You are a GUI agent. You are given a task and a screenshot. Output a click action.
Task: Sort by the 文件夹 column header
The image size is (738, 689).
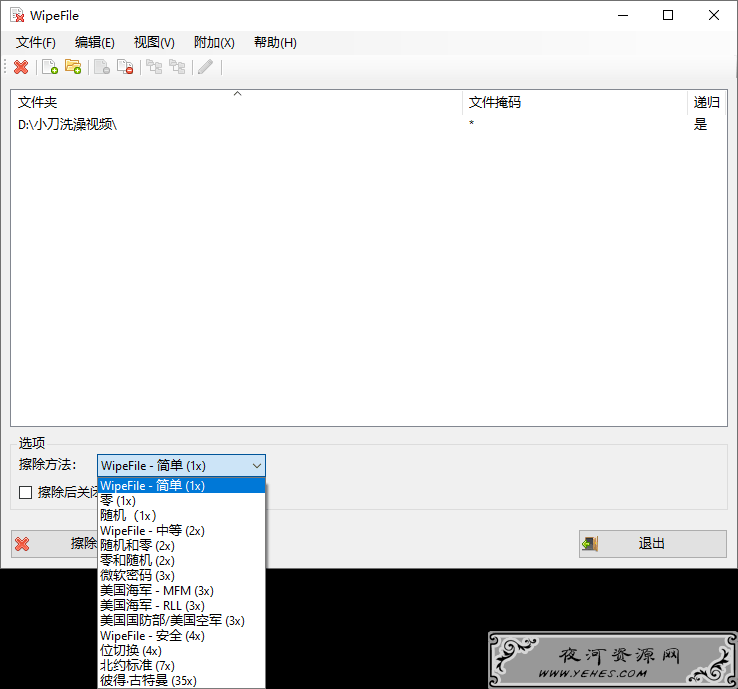(236, 102)
